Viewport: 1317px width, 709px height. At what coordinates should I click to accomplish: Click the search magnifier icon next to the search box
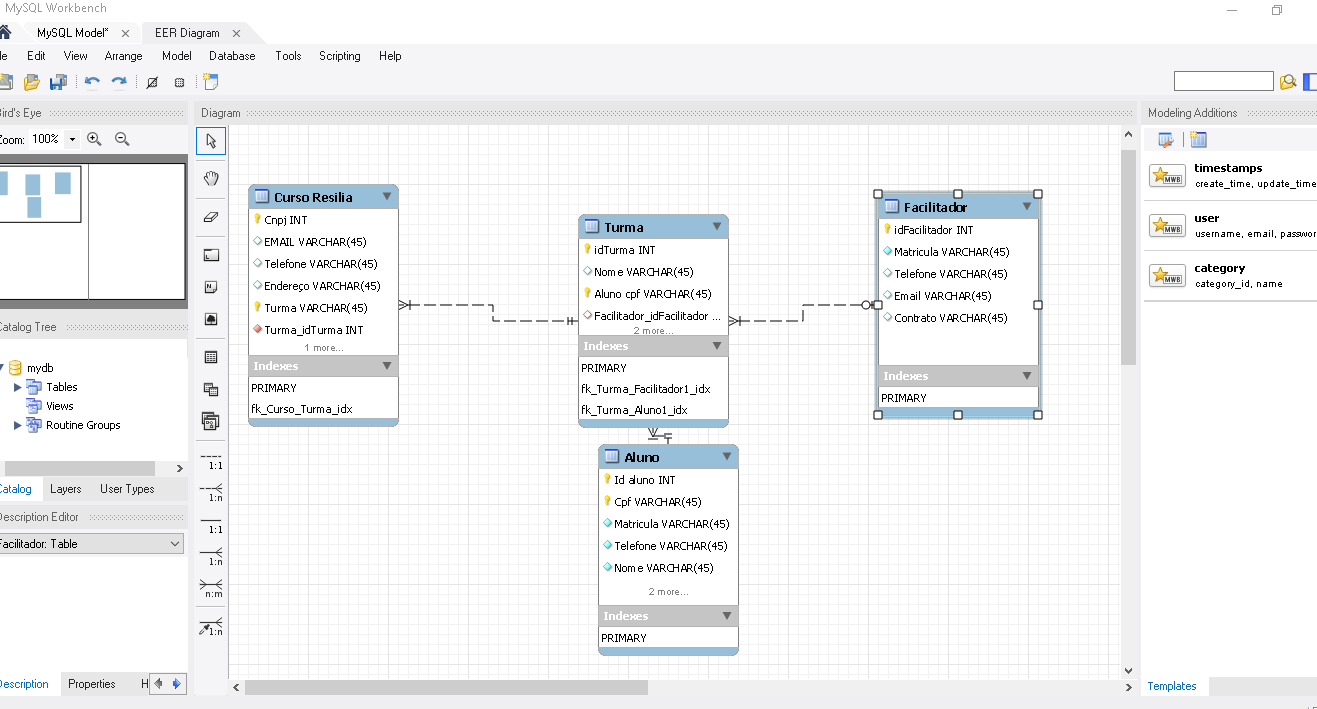coord(1288,81)
